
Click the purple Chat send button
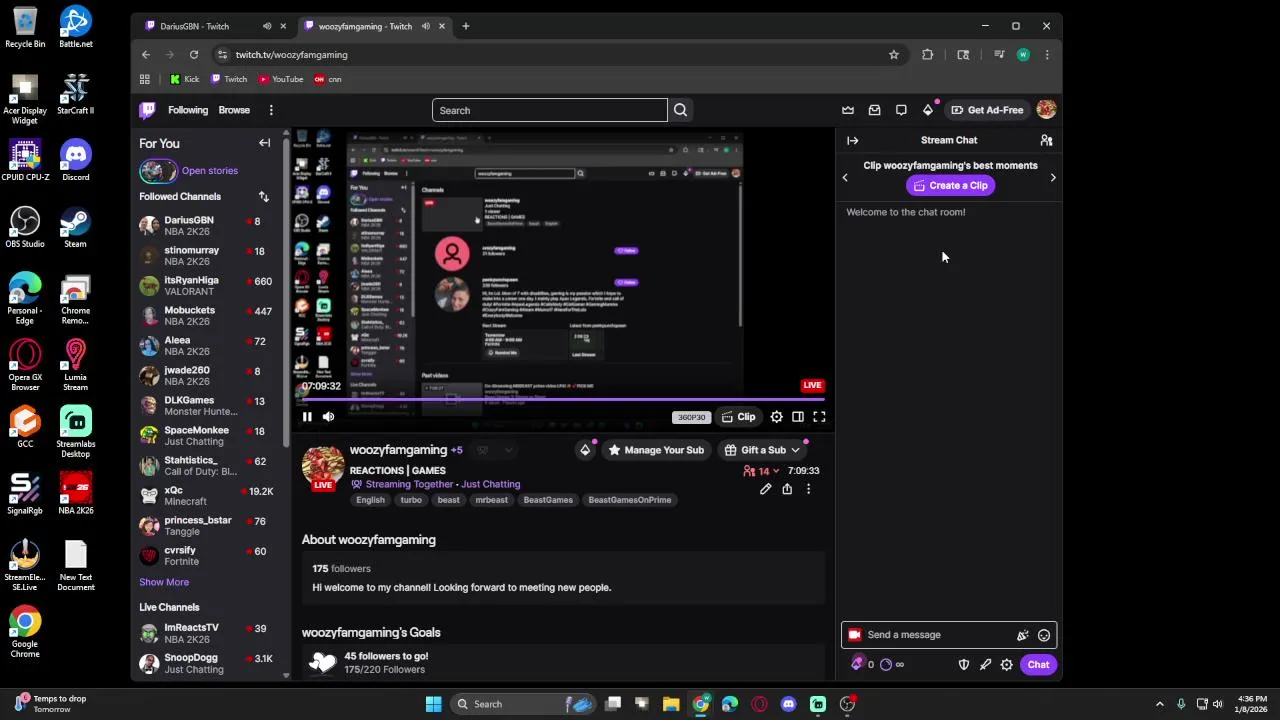coord(1038,665)
